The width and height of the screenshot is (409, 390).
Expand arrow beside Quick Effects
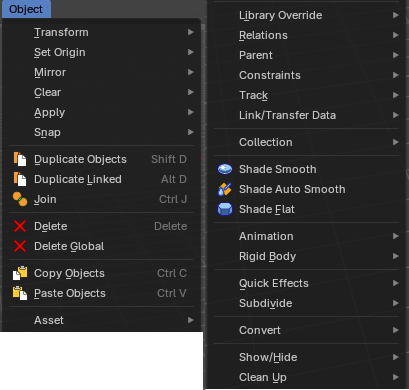click(x=396, y=283)
